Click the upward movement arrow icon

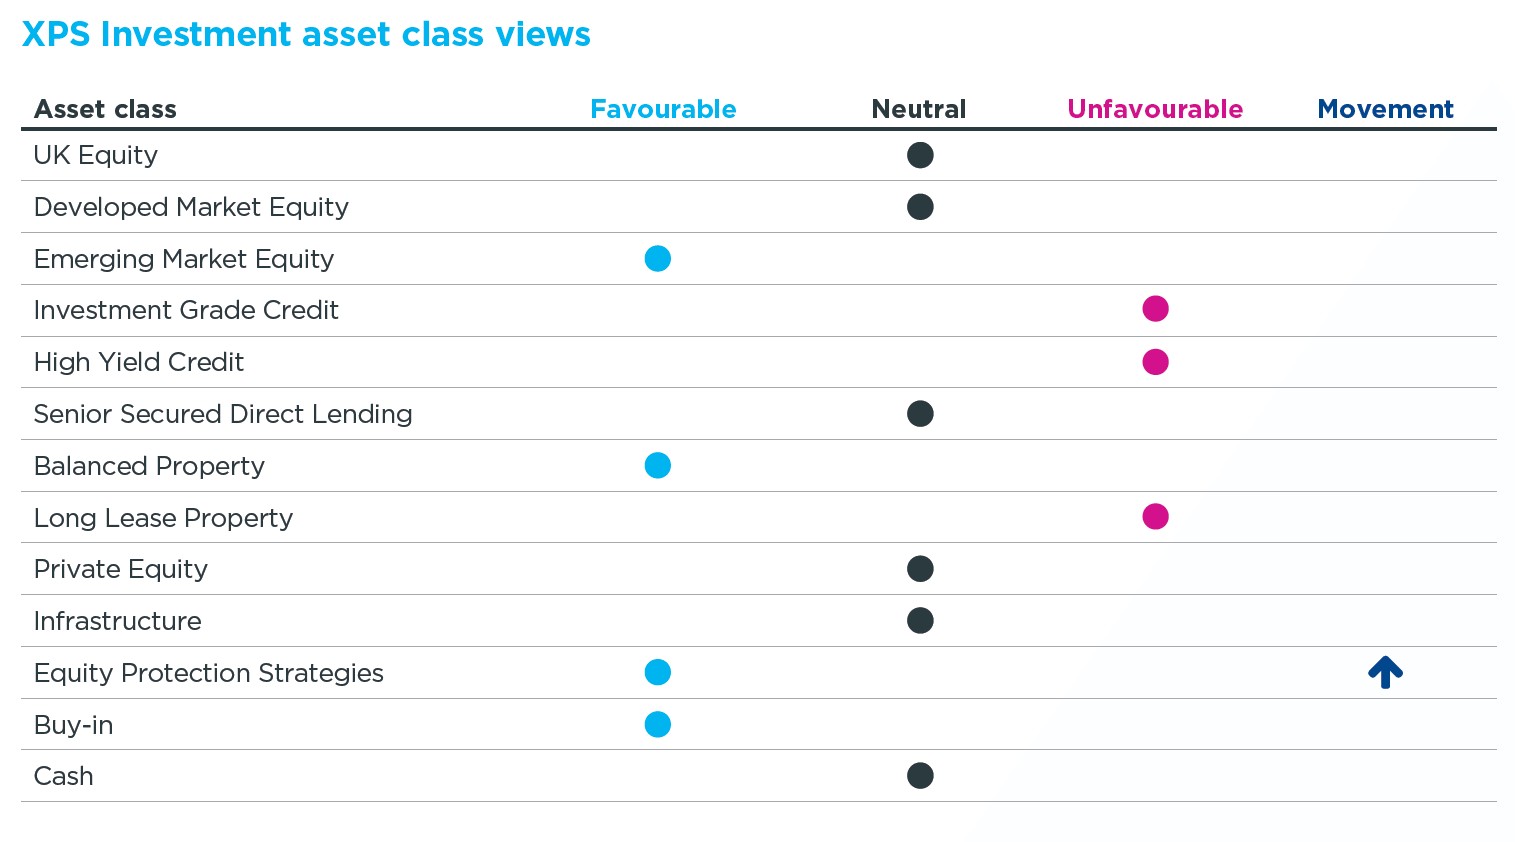(1385, 672)
